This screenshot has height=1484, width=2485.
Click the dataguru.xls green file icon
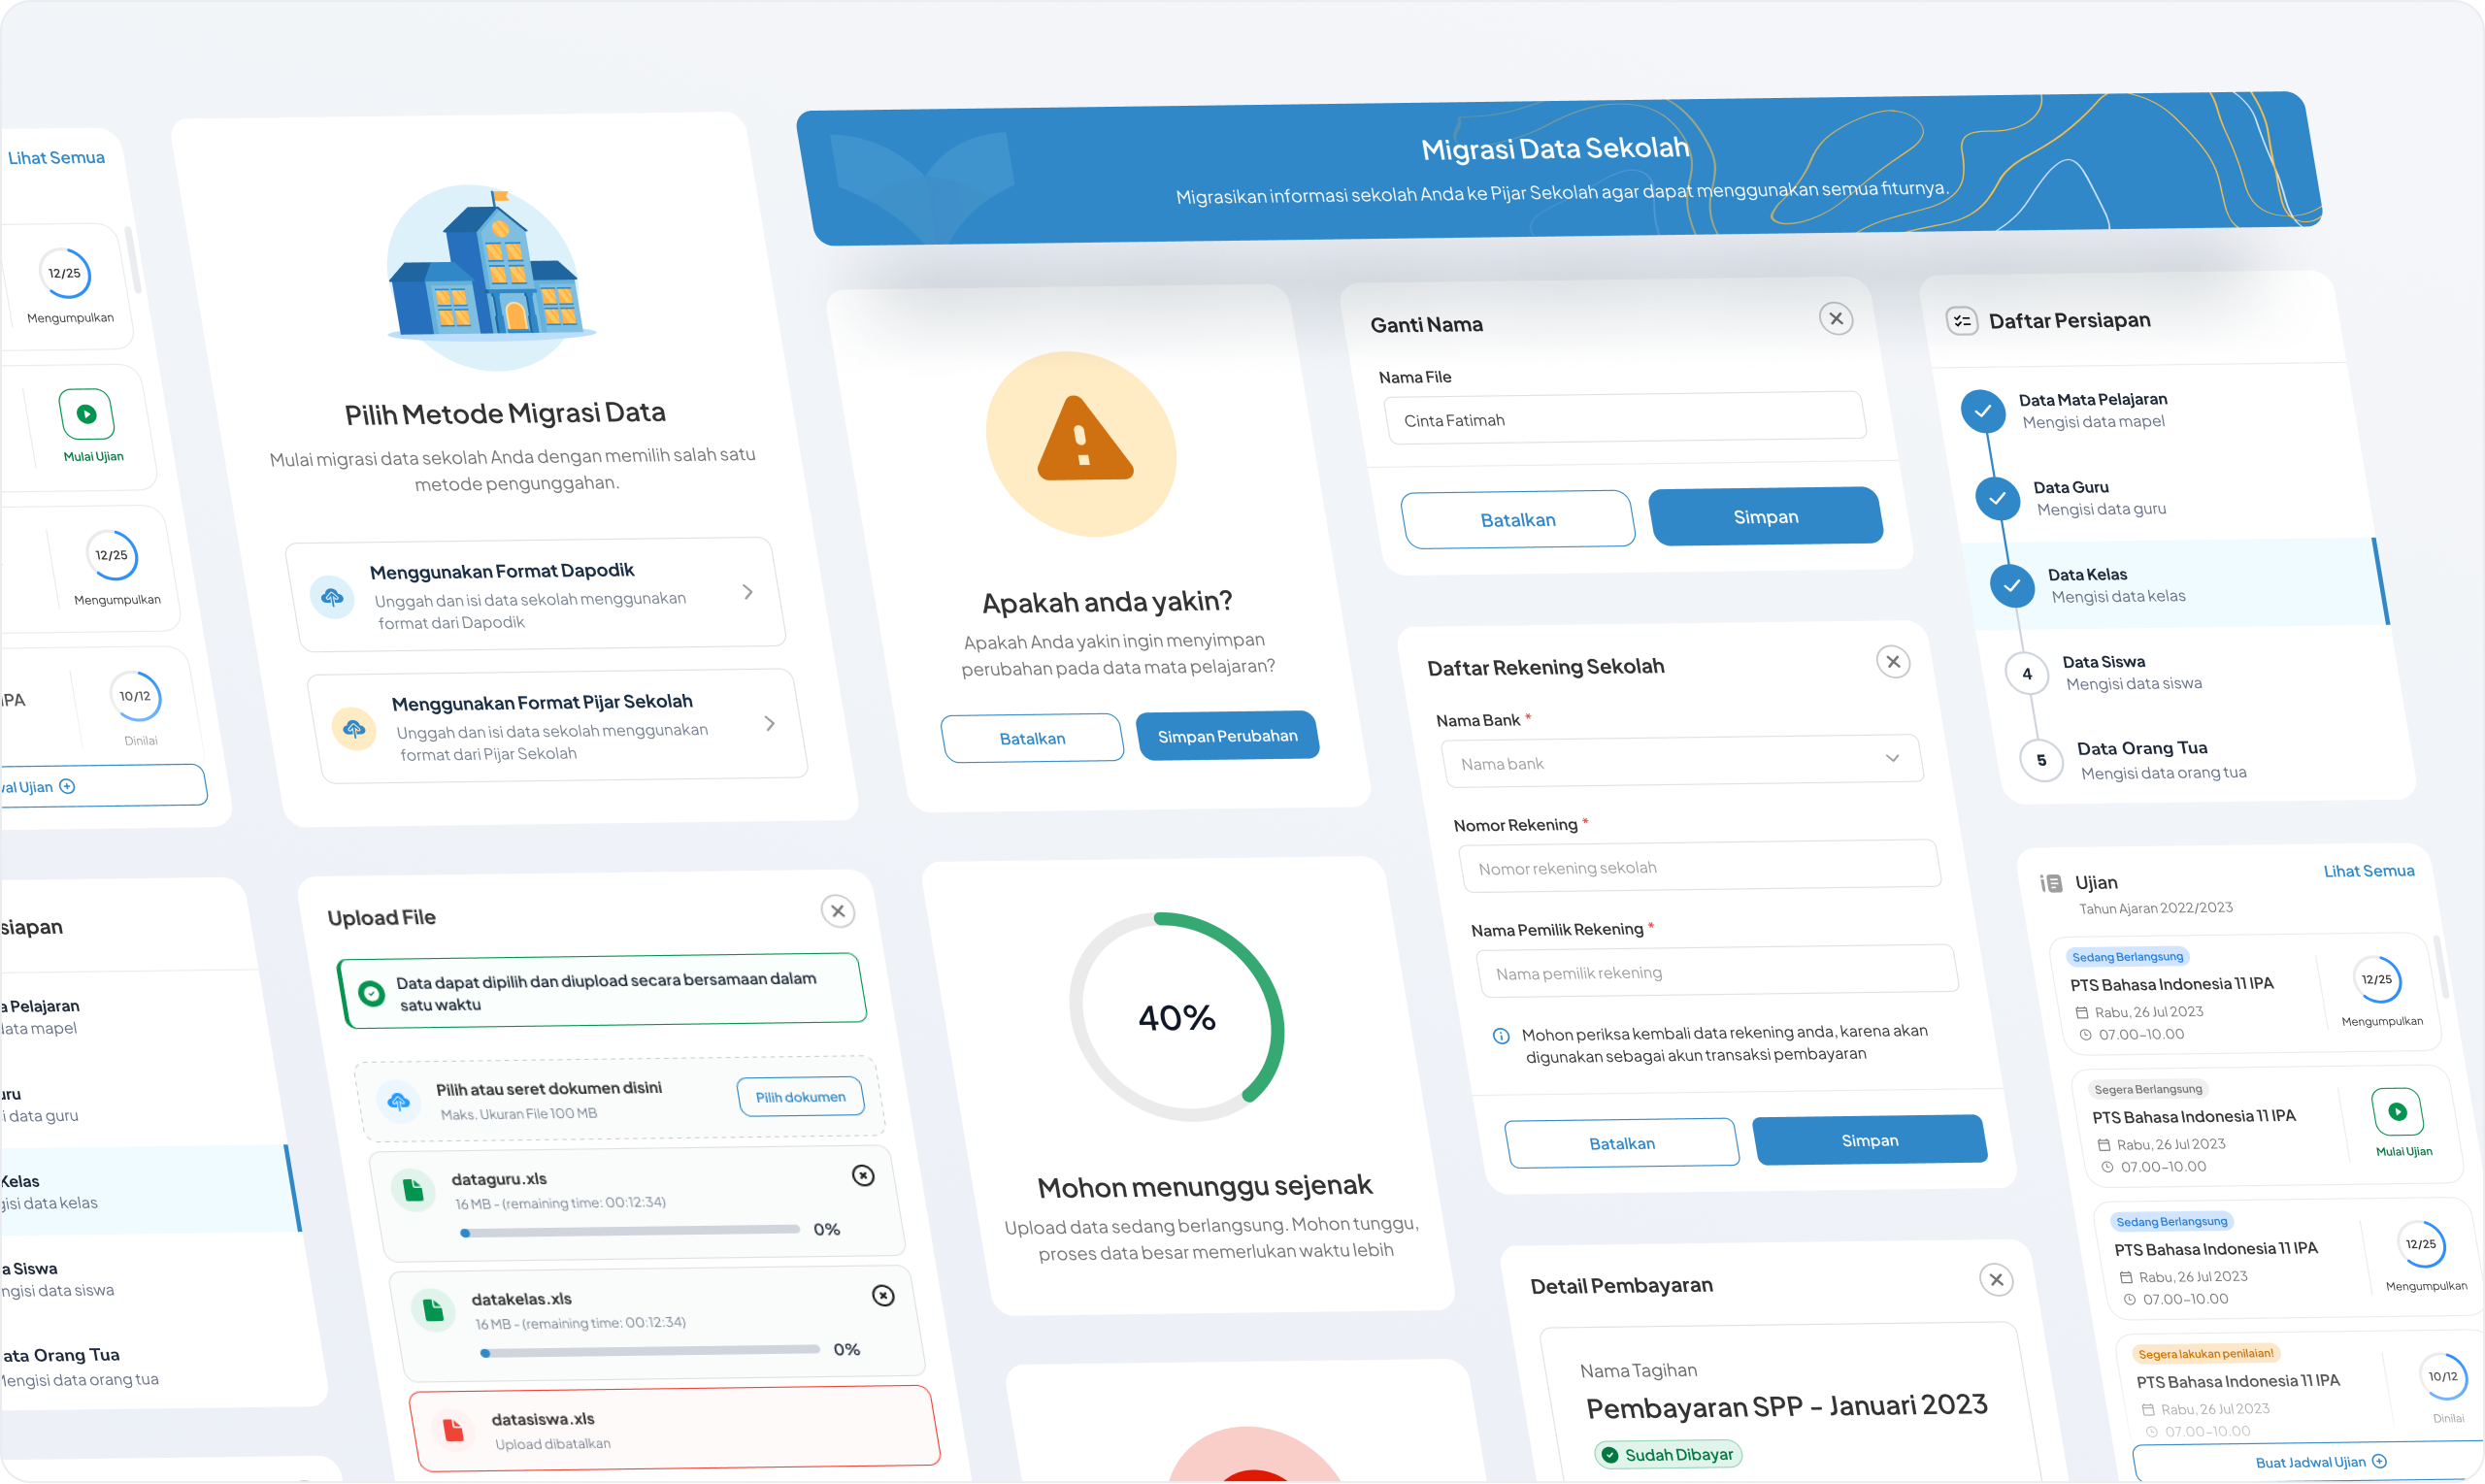[413, 1190]
